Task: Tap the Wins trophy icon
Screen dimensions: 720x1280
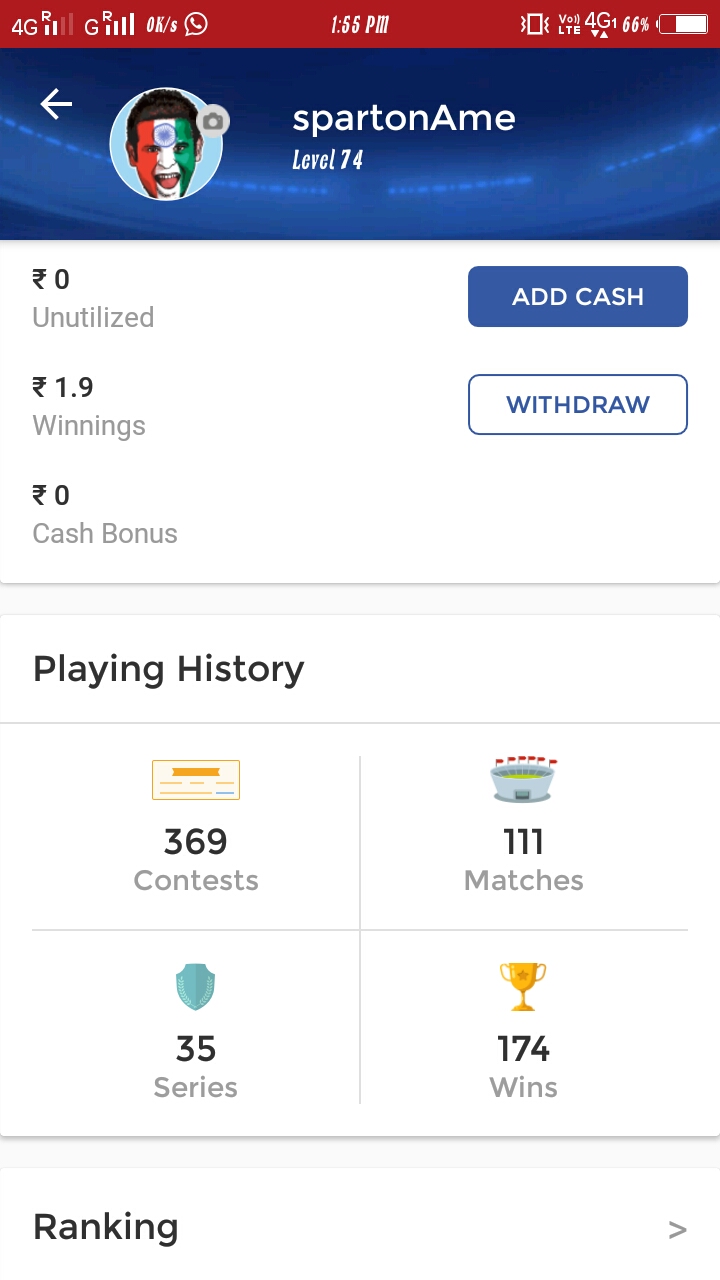Action: 523,987
